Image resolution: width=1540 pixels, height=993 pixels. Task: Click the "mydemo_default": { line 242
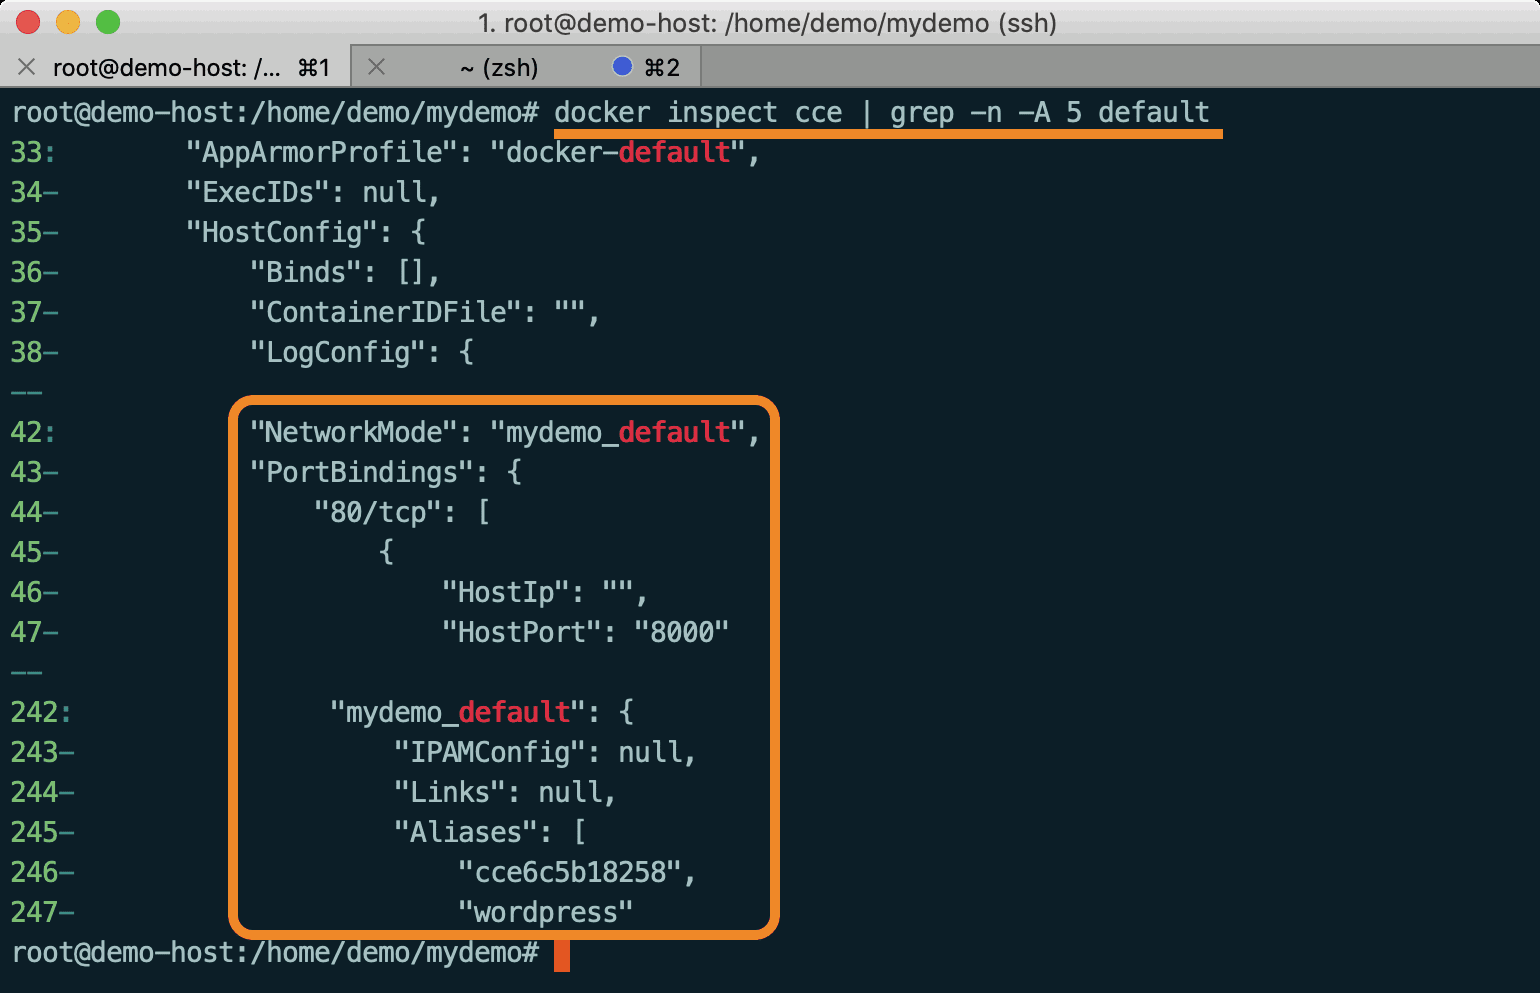482,712
